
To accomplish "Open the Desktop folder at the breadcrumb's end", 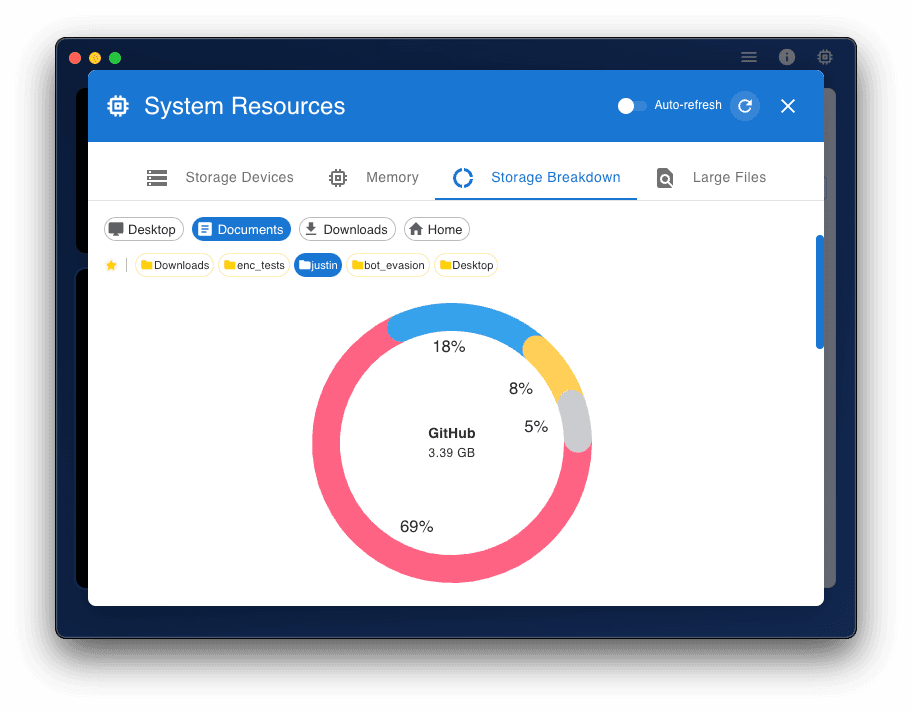I will click(466, 265).
